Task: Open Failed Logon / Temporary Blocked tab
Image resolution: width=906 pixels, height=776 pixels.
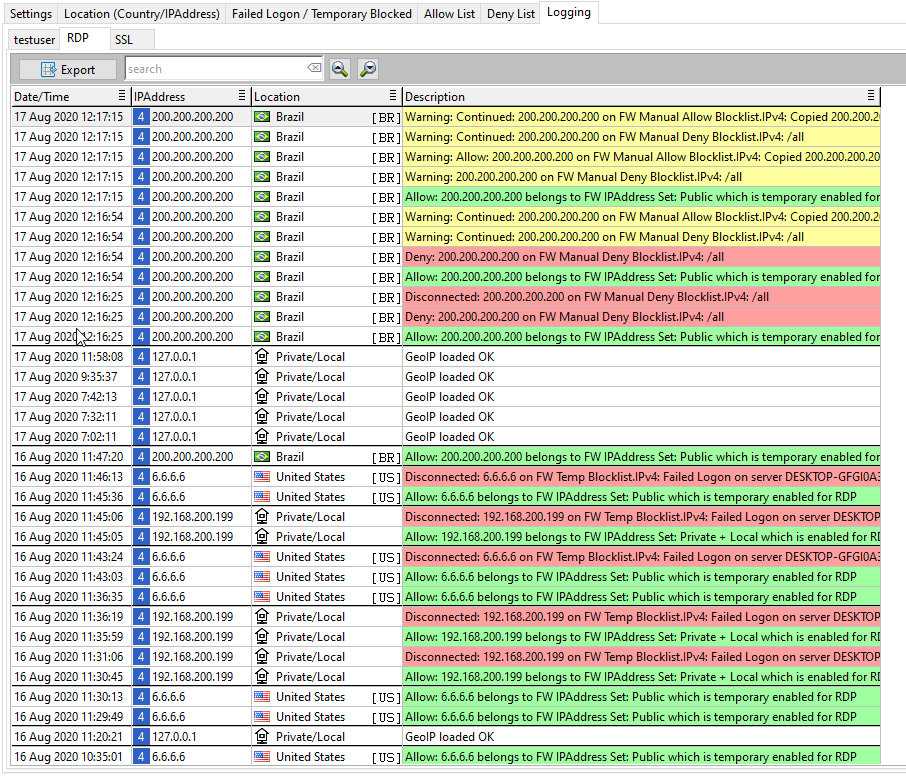Action: 321,14
